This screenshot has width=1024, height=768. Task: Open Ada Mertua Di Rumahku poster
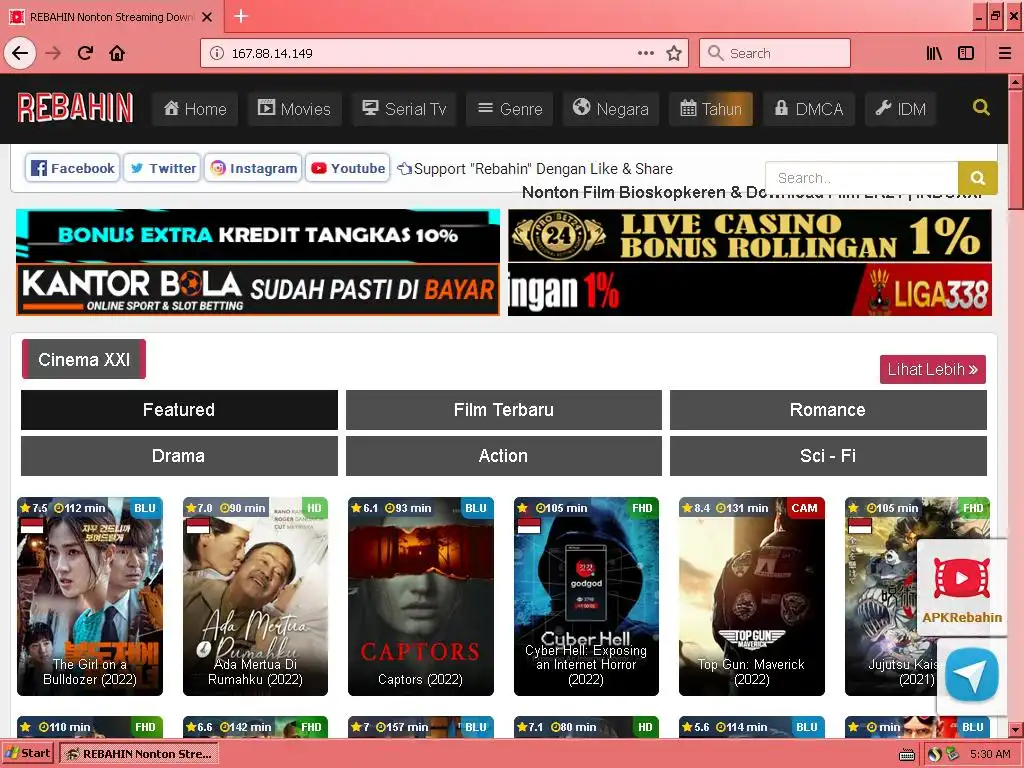(255, 596)
